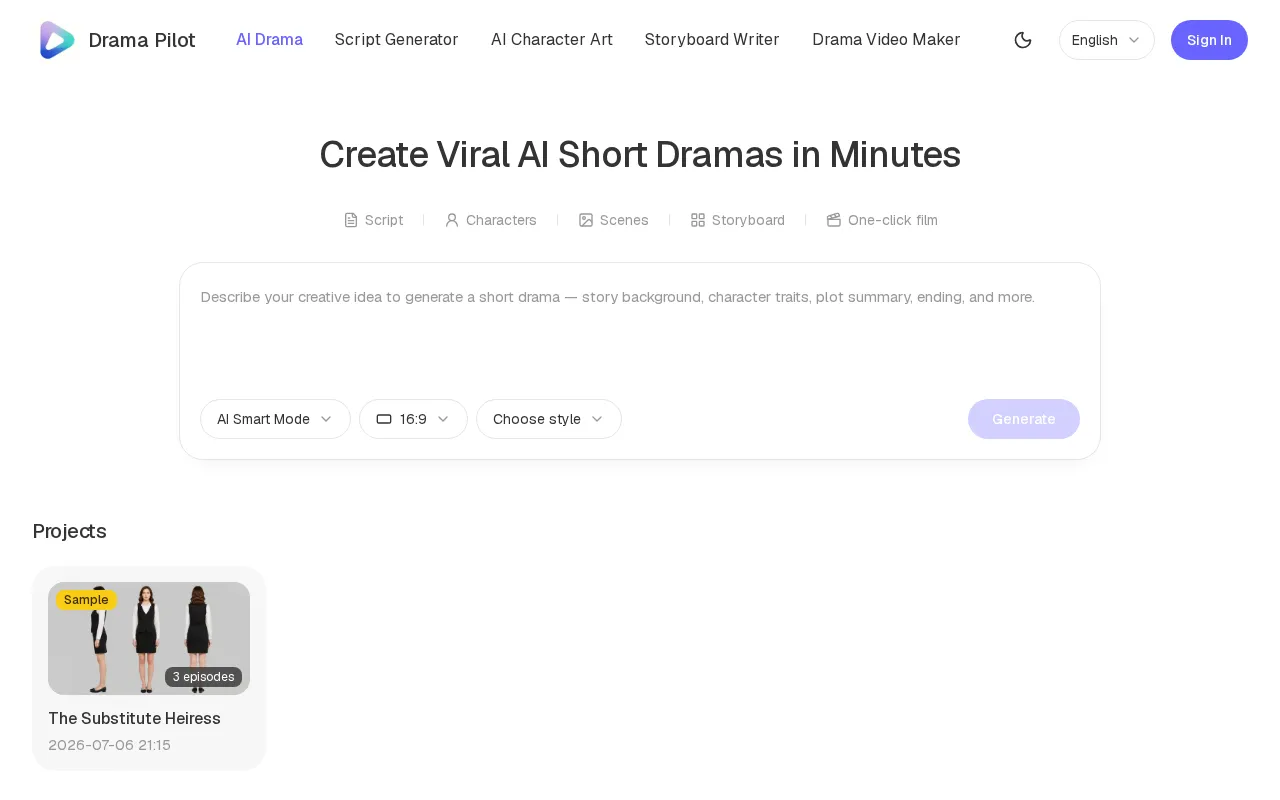Open the Drama Video Maker menu item
Image resolution: width=1280 pixels, height=800 pixels.
tap(886, 40)
